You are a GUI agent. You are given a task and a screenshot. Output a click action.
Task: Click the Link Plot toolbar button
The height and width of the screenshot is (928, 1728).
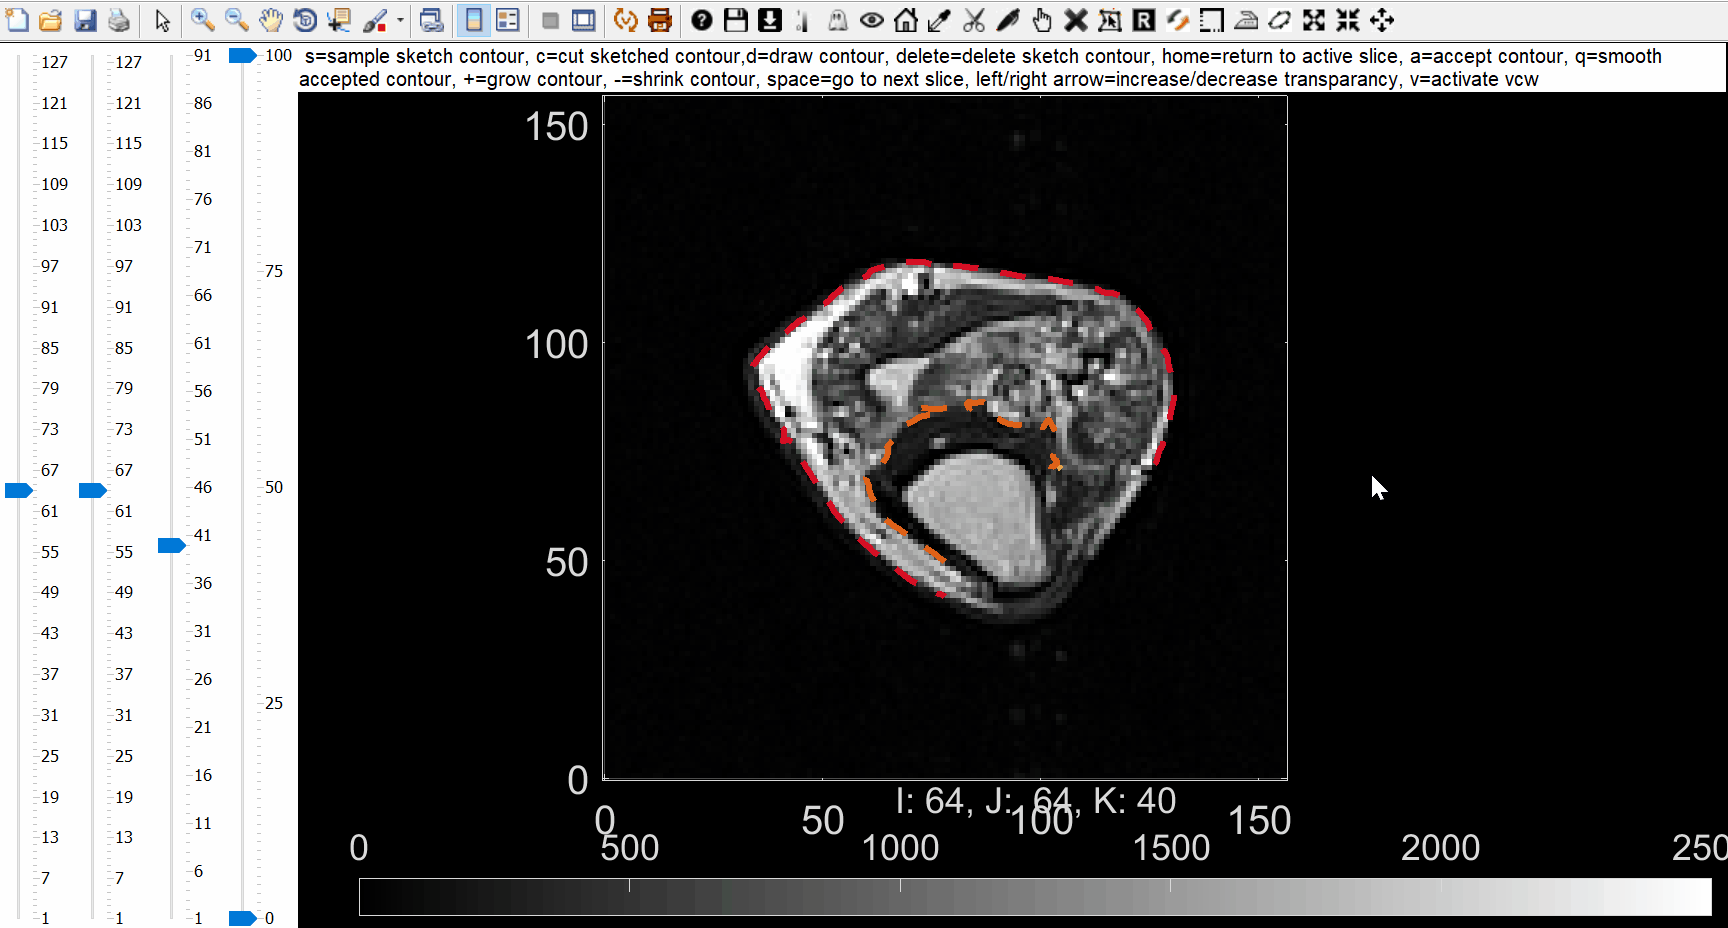click(431, 20)
